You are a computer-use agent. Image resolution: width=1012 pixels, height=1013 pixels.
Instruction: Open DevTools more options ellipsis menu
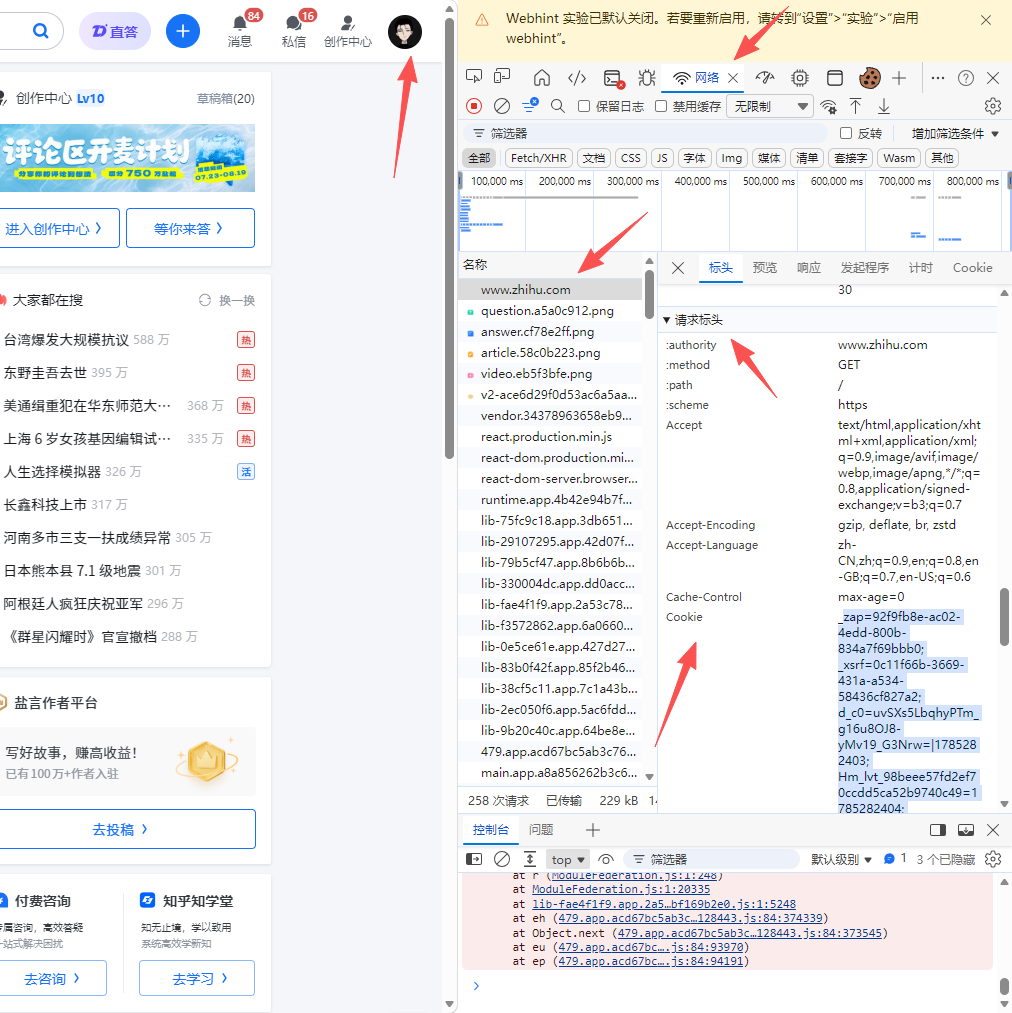[x=938, y=78]
